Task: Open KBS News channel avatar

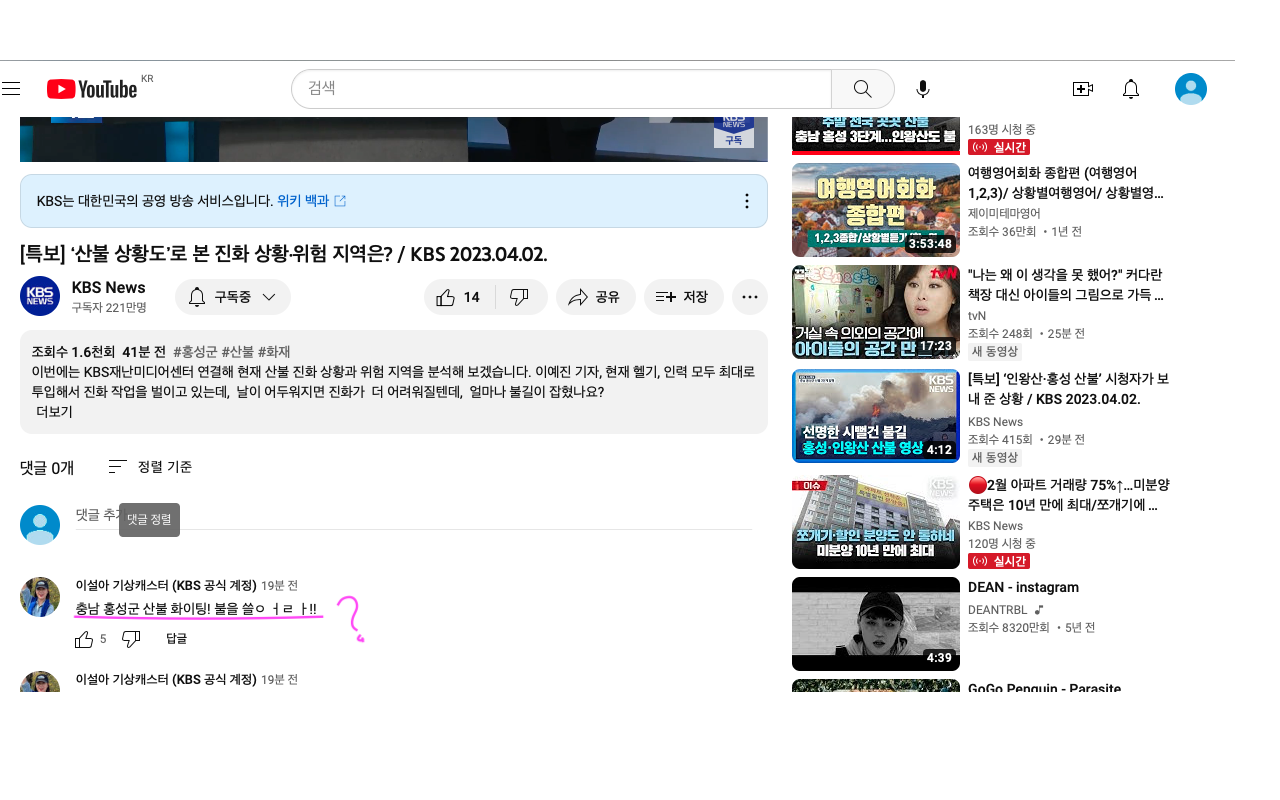Action: point(40,296)
